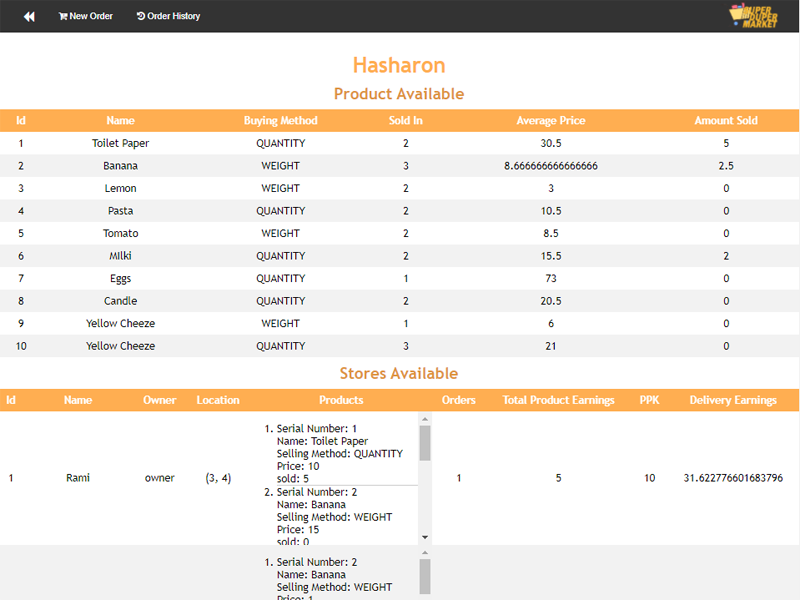Click Banana's amount sold value 2.5
The width and height of the screenshot is (800, 600).
[726, 166]
